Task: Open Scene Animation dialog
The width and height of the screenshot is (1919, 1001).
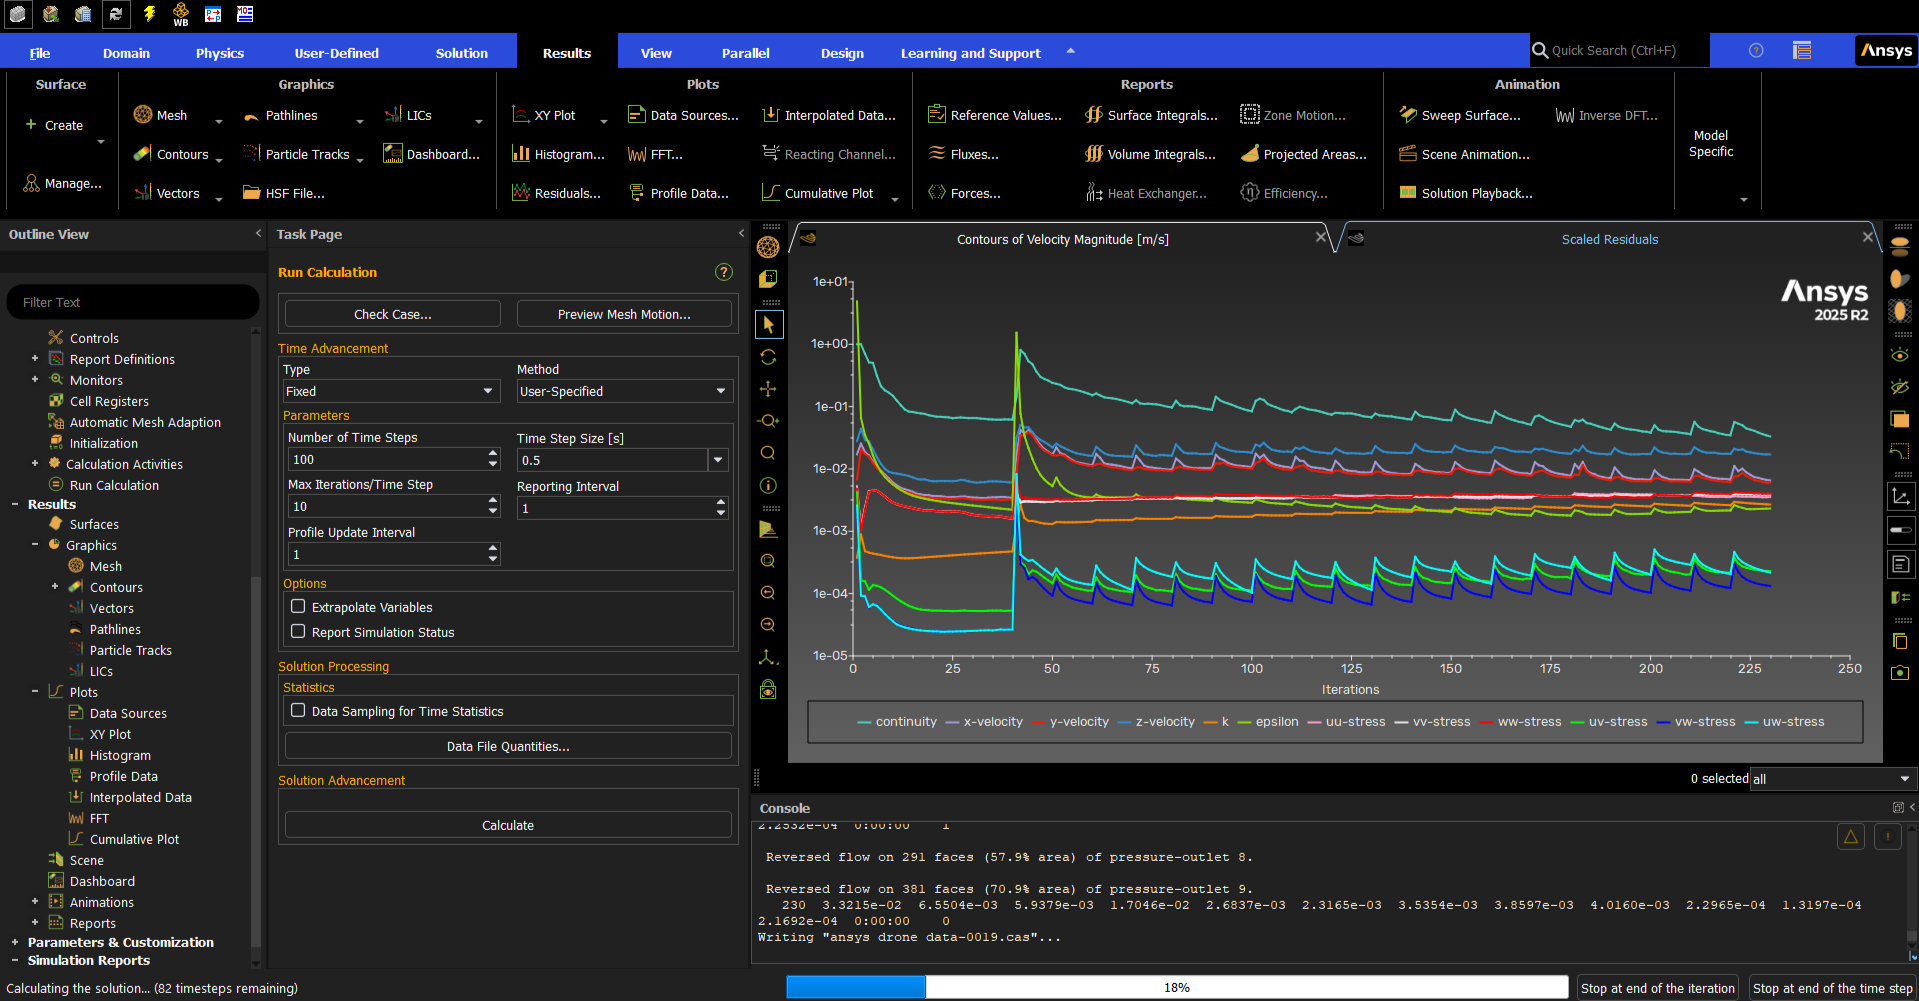Action: 1464,154
